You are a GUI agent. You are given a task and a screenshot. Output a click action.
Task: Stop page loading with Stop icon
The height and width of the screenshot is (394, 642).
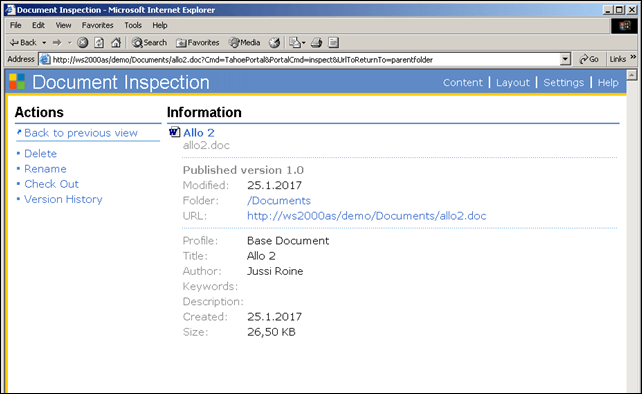83,43
